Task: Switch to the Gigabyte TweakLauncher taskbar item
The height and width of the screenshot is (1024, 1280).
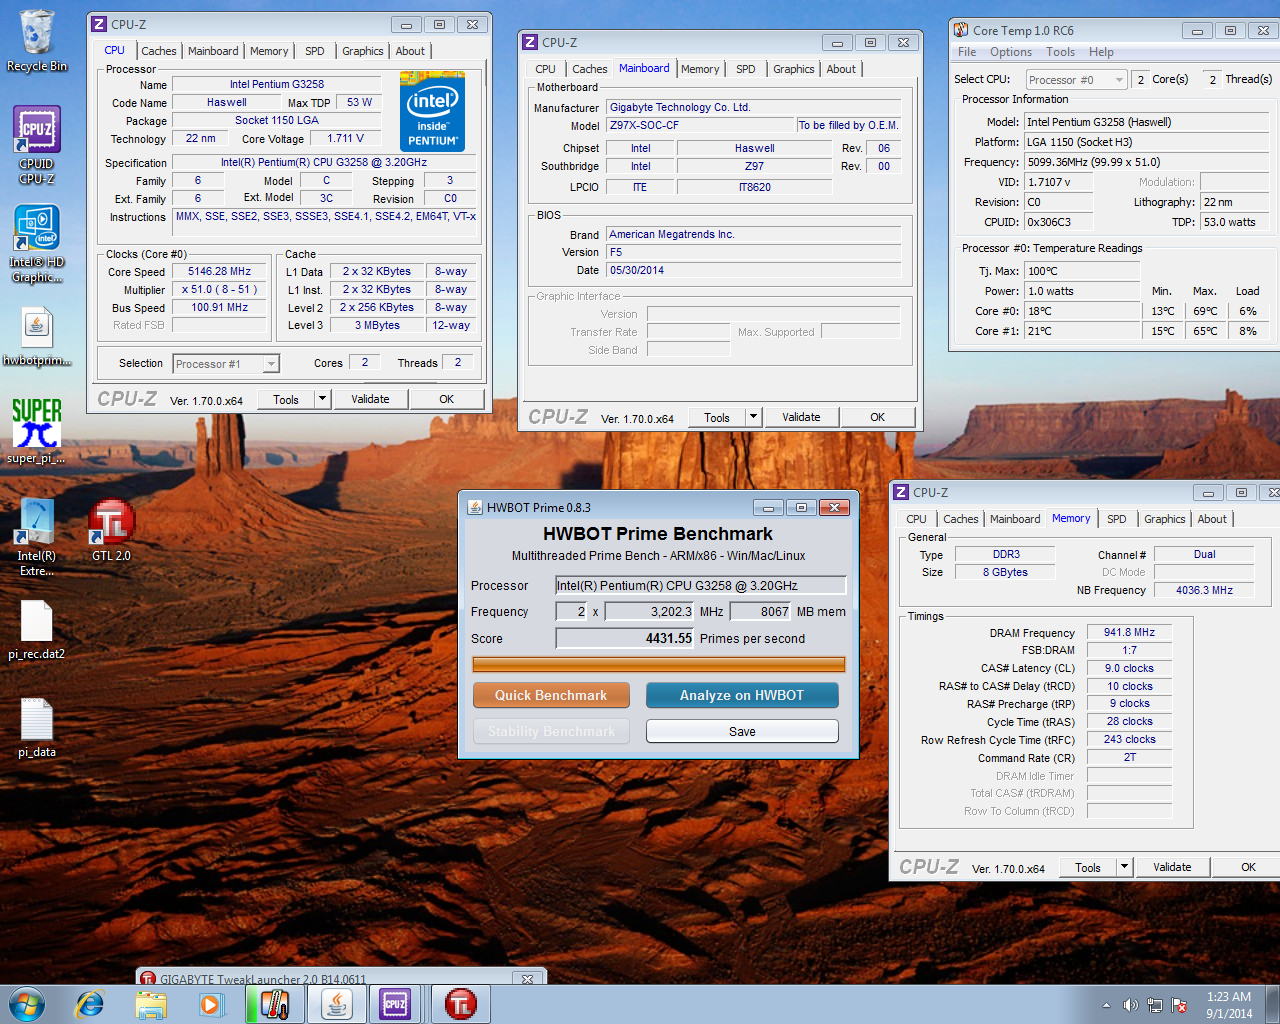Action: (460, 1004)
